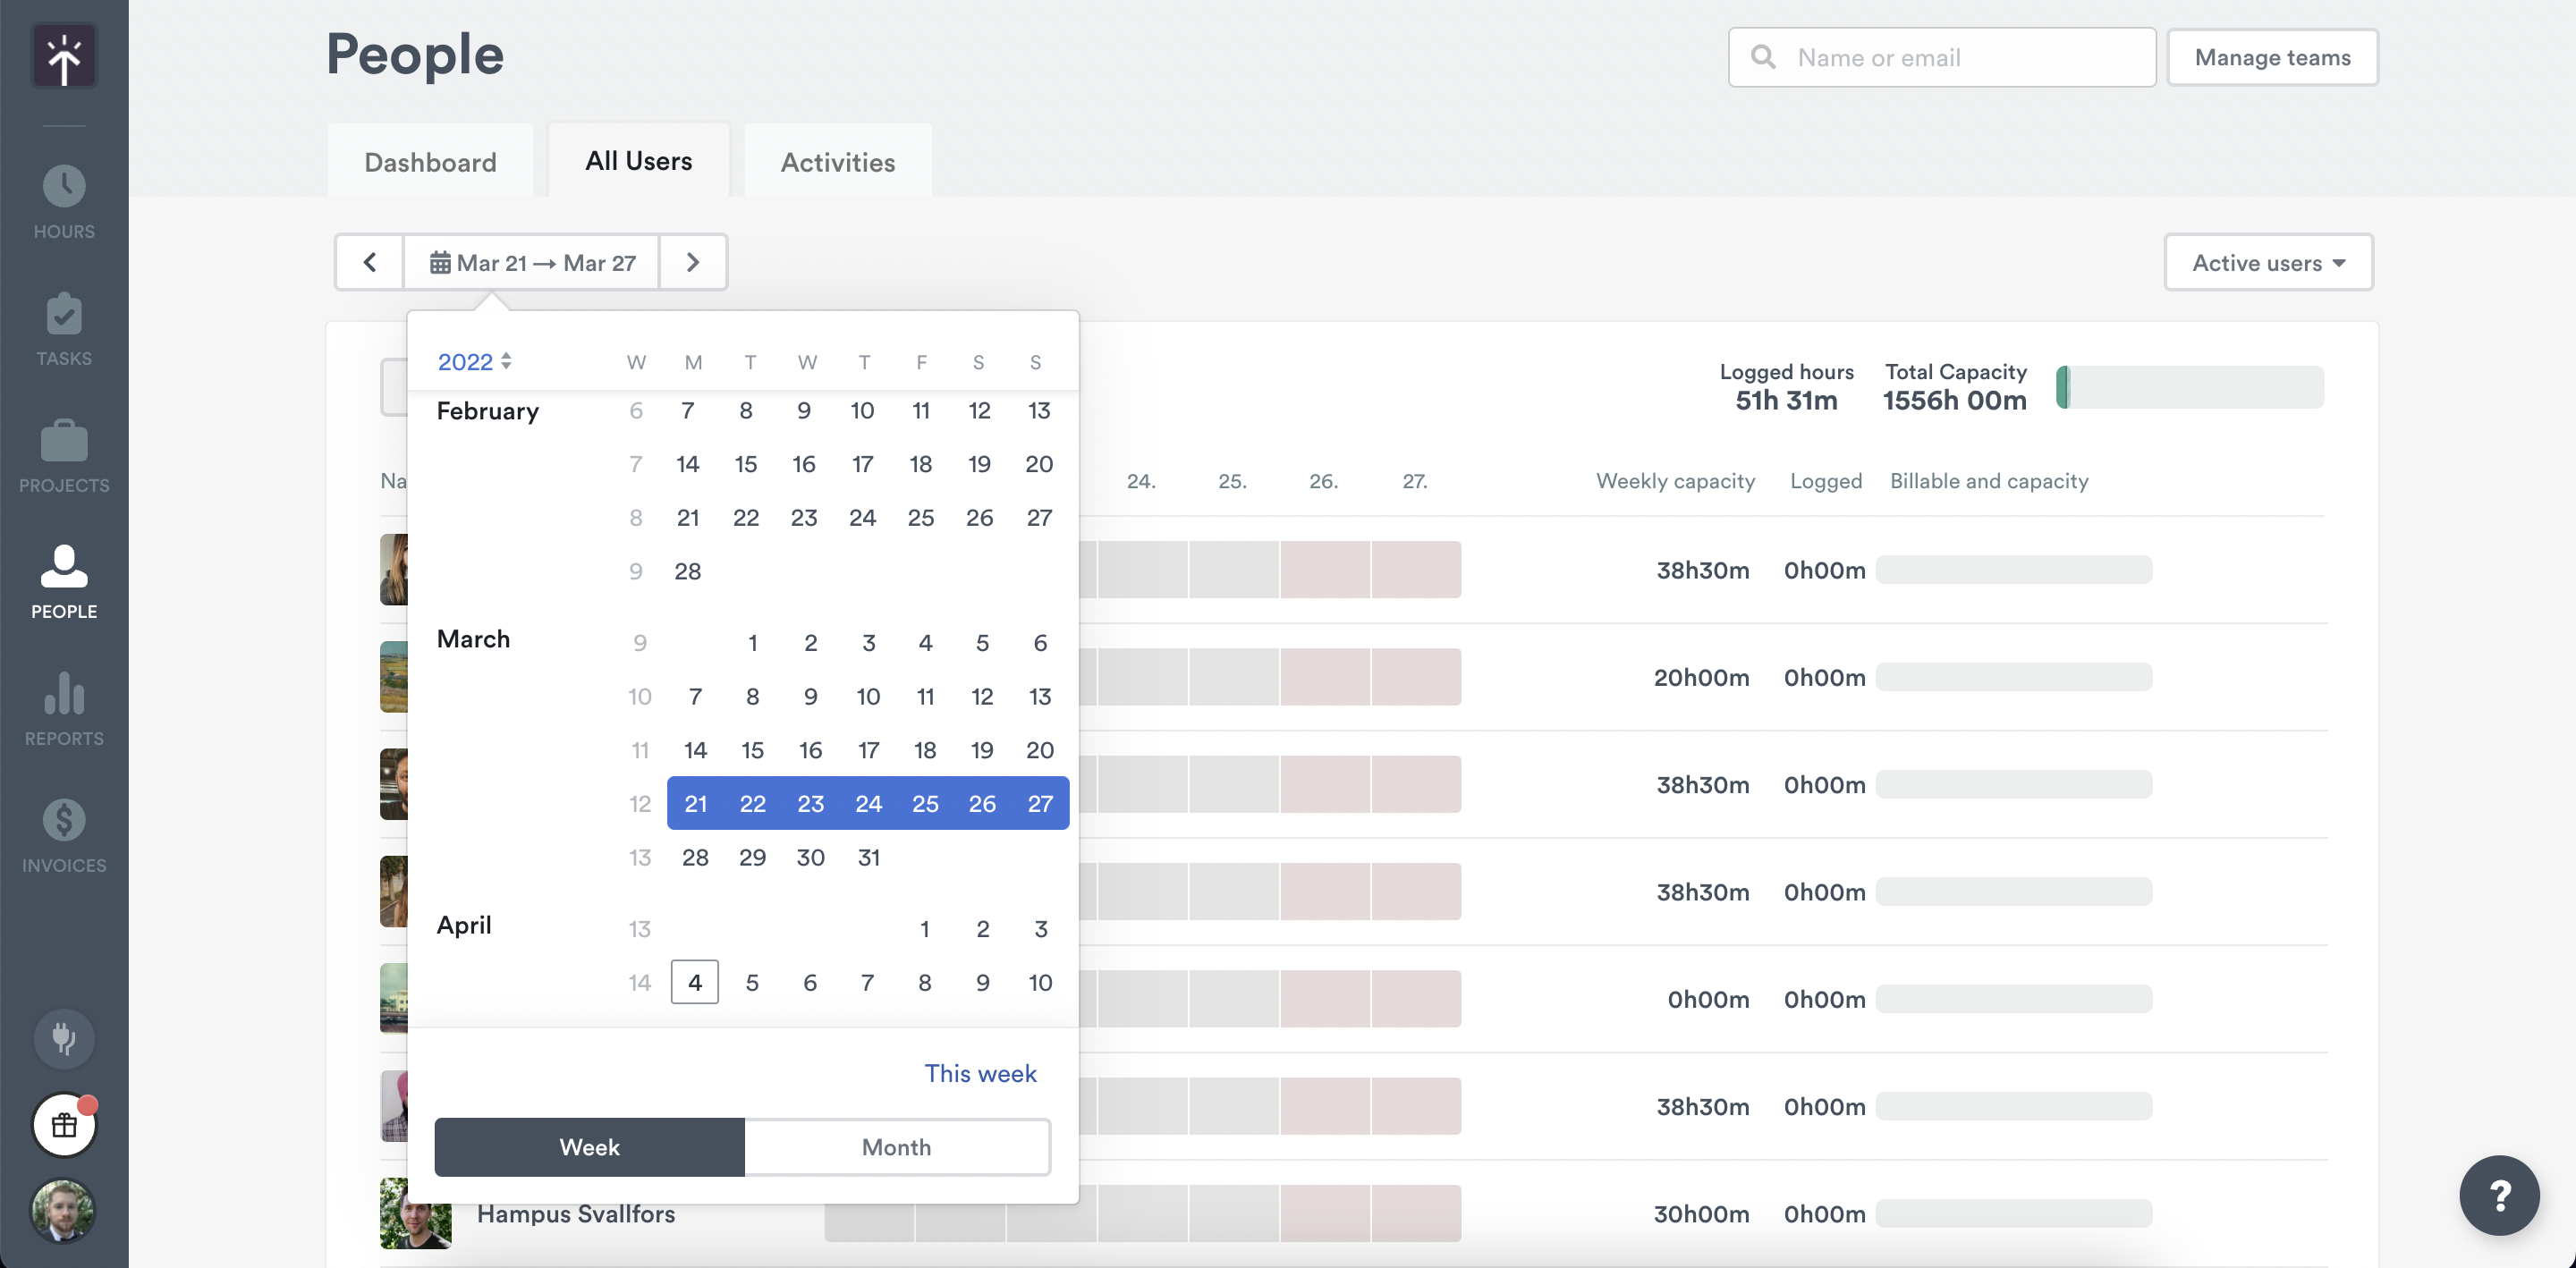Open the gift notifications icon
Viewport: 2576px width, 1268px height.
(63, 1124)
